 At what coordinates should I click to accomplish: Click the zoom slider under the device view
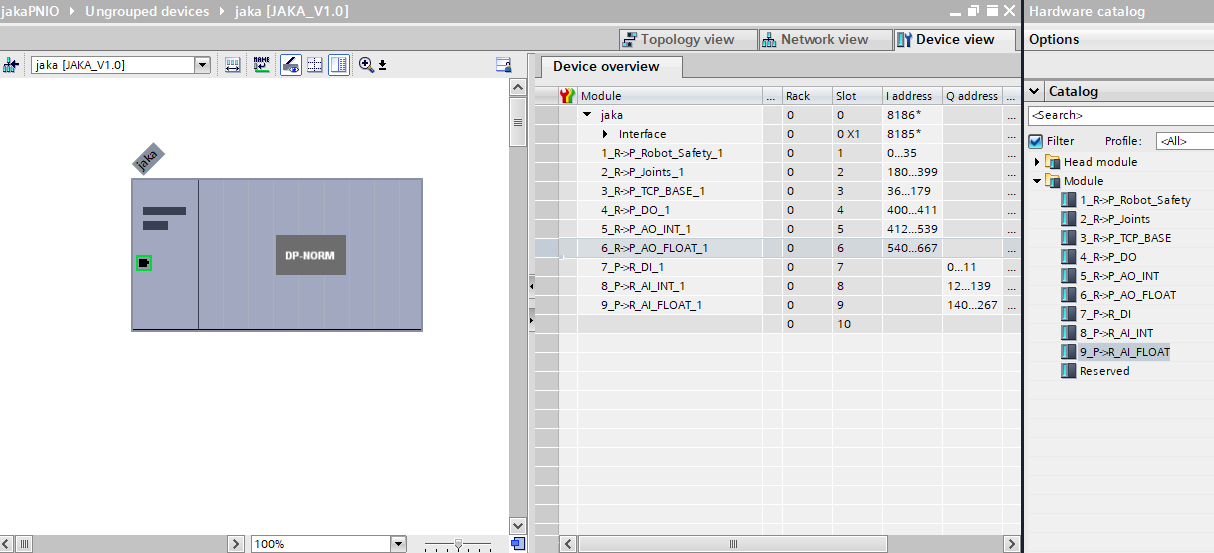(x=458, y=544)
